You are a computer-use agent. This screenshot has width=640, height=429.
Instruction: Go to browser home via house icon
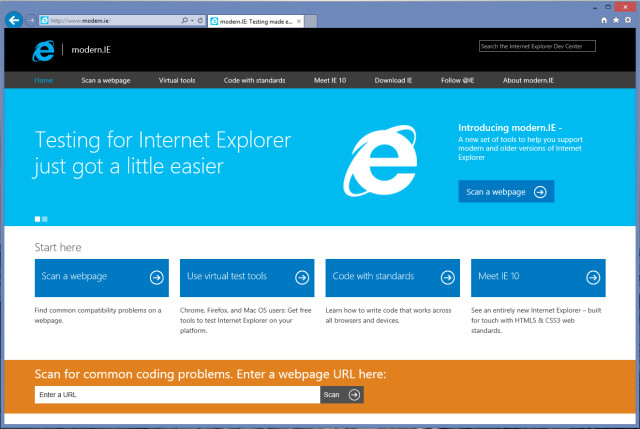pyautogui.click(x=604, y=20)
